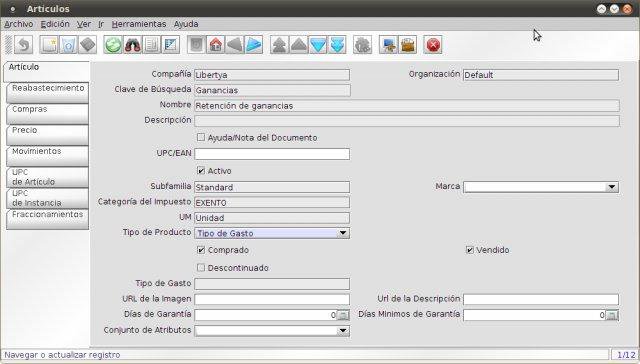Switch to the Compras tab

[48, 114]
